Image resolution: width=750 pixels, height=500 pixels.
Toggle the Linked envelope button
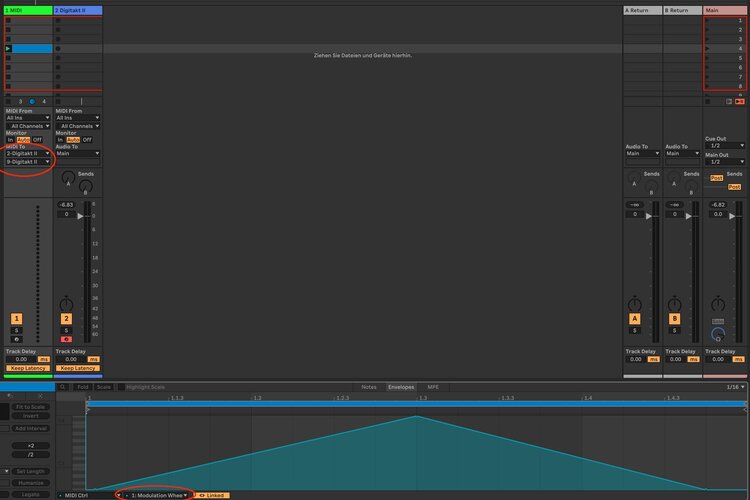(211, 495)
